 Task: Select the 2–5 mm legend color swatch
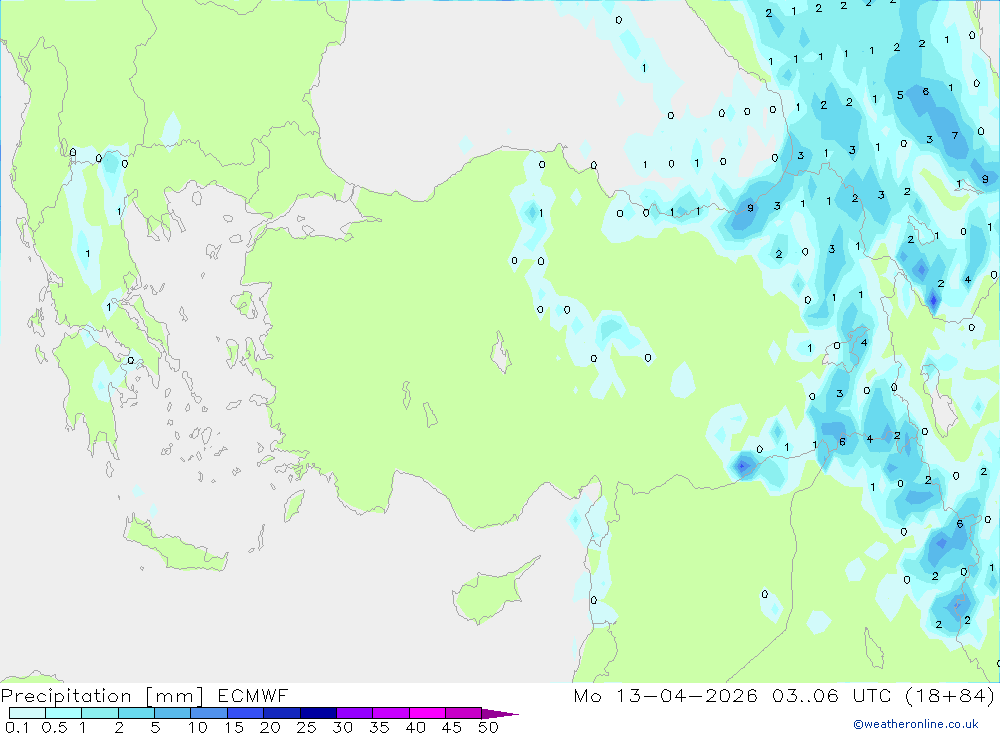[x=136, y=713]
